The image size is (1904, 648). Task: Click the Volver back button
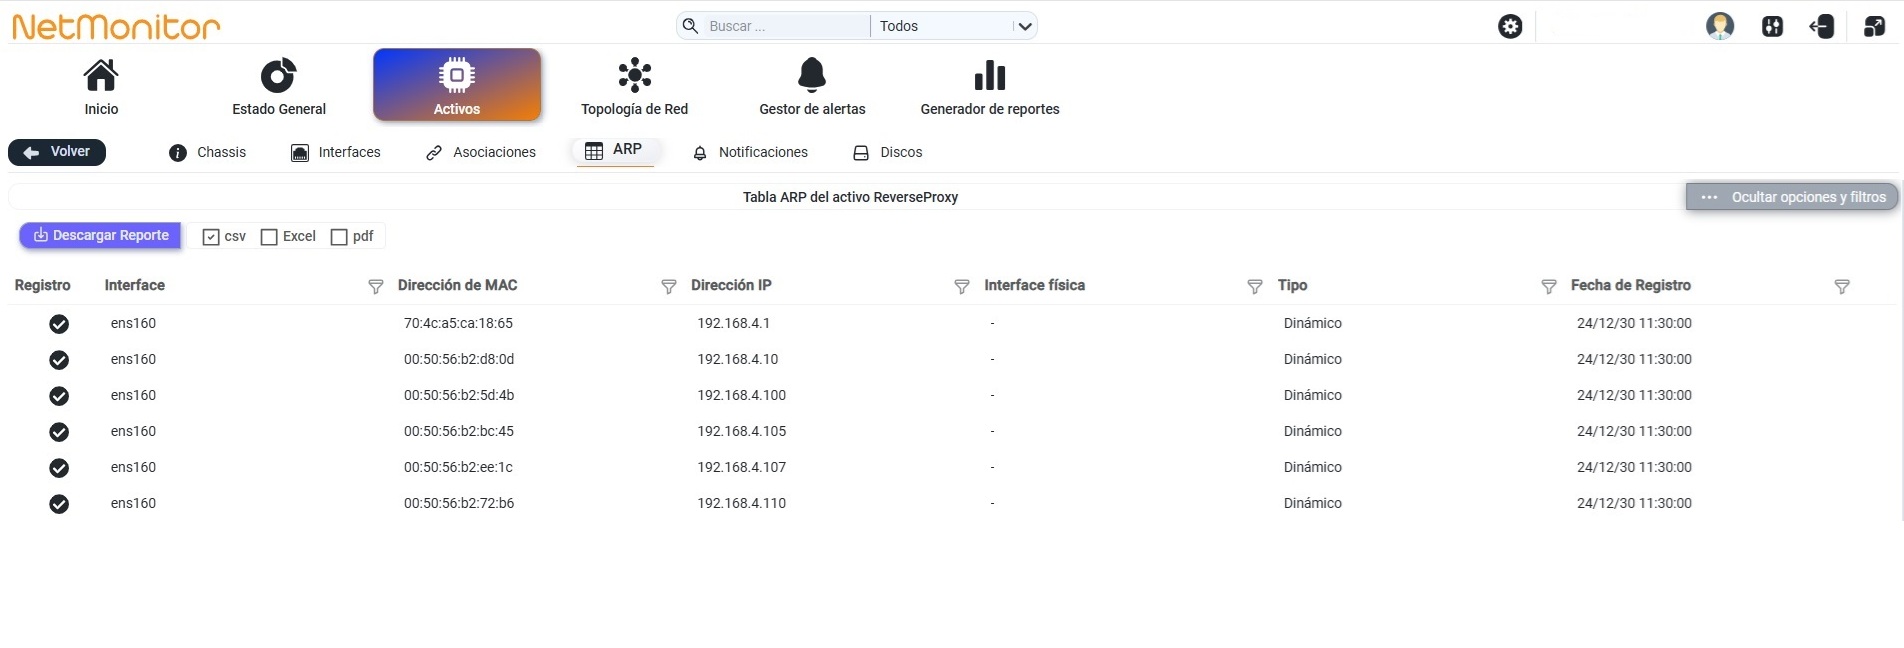57,152
